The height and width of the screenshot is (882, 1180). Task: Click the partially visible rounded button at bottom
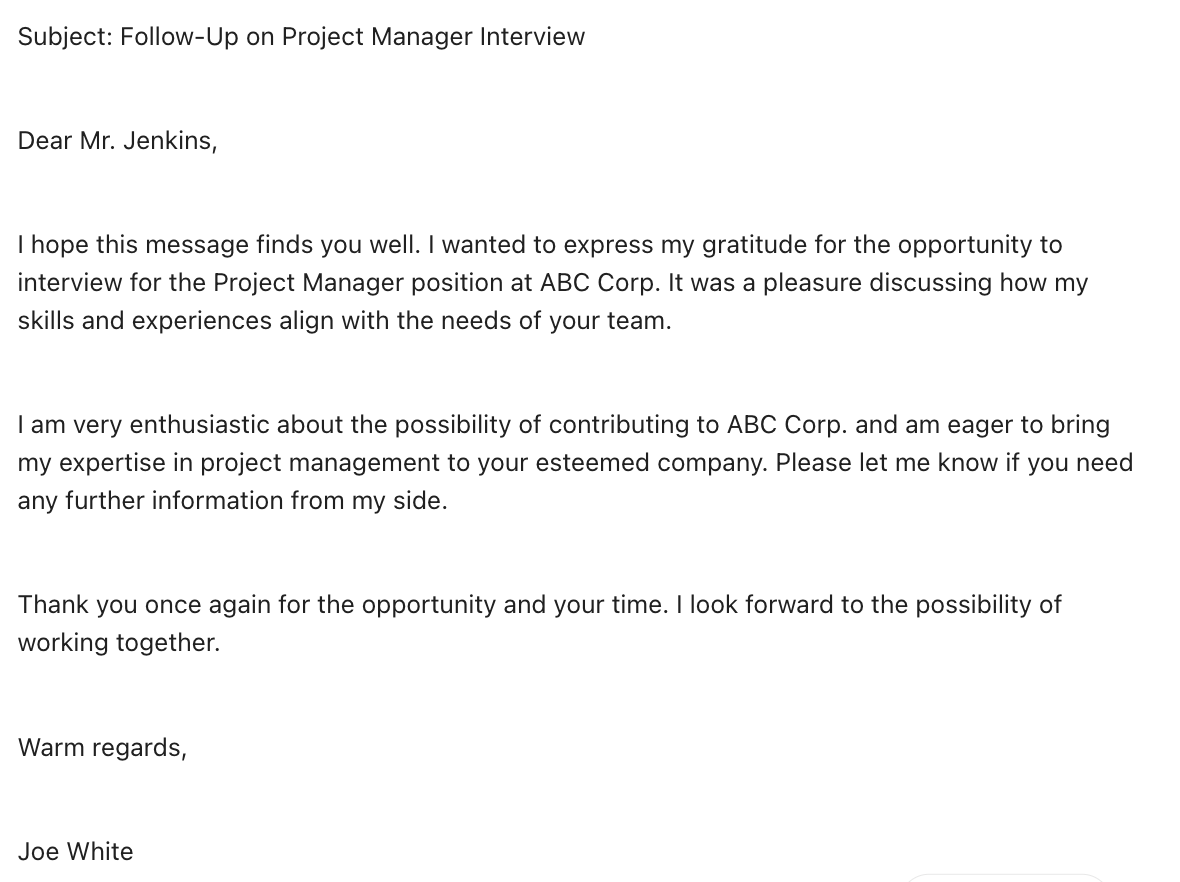click(1003, 877)
